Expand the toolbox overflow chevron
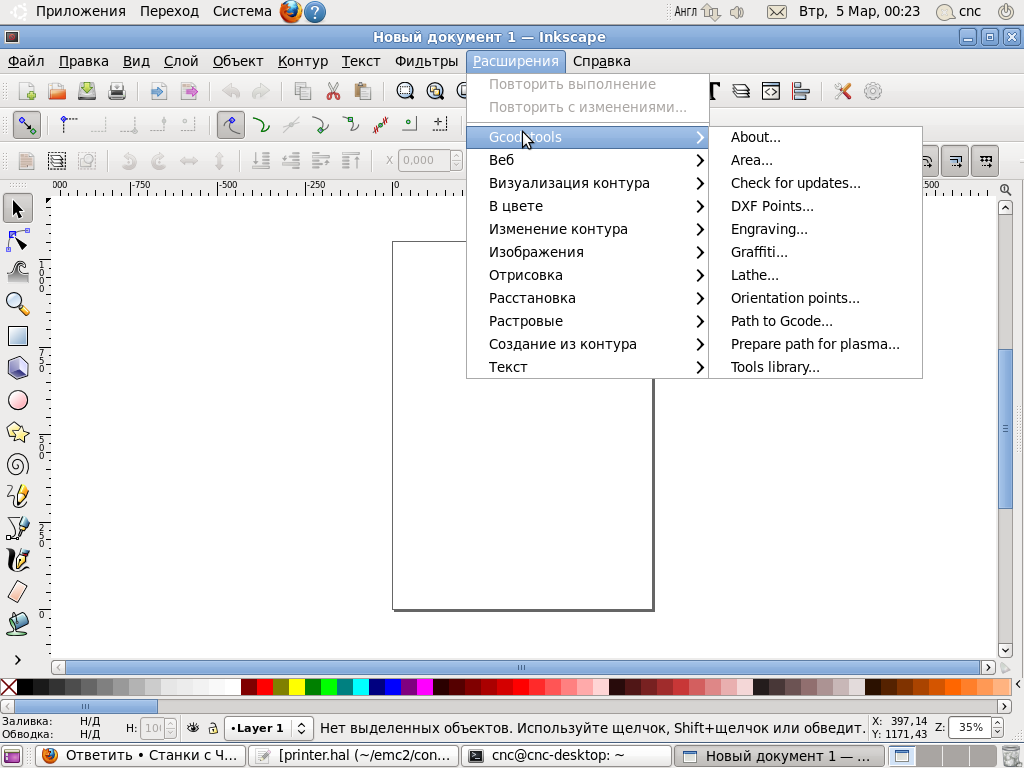Image resolution: width=1024 pixels, height=768 pixels. tap(18, 660)
